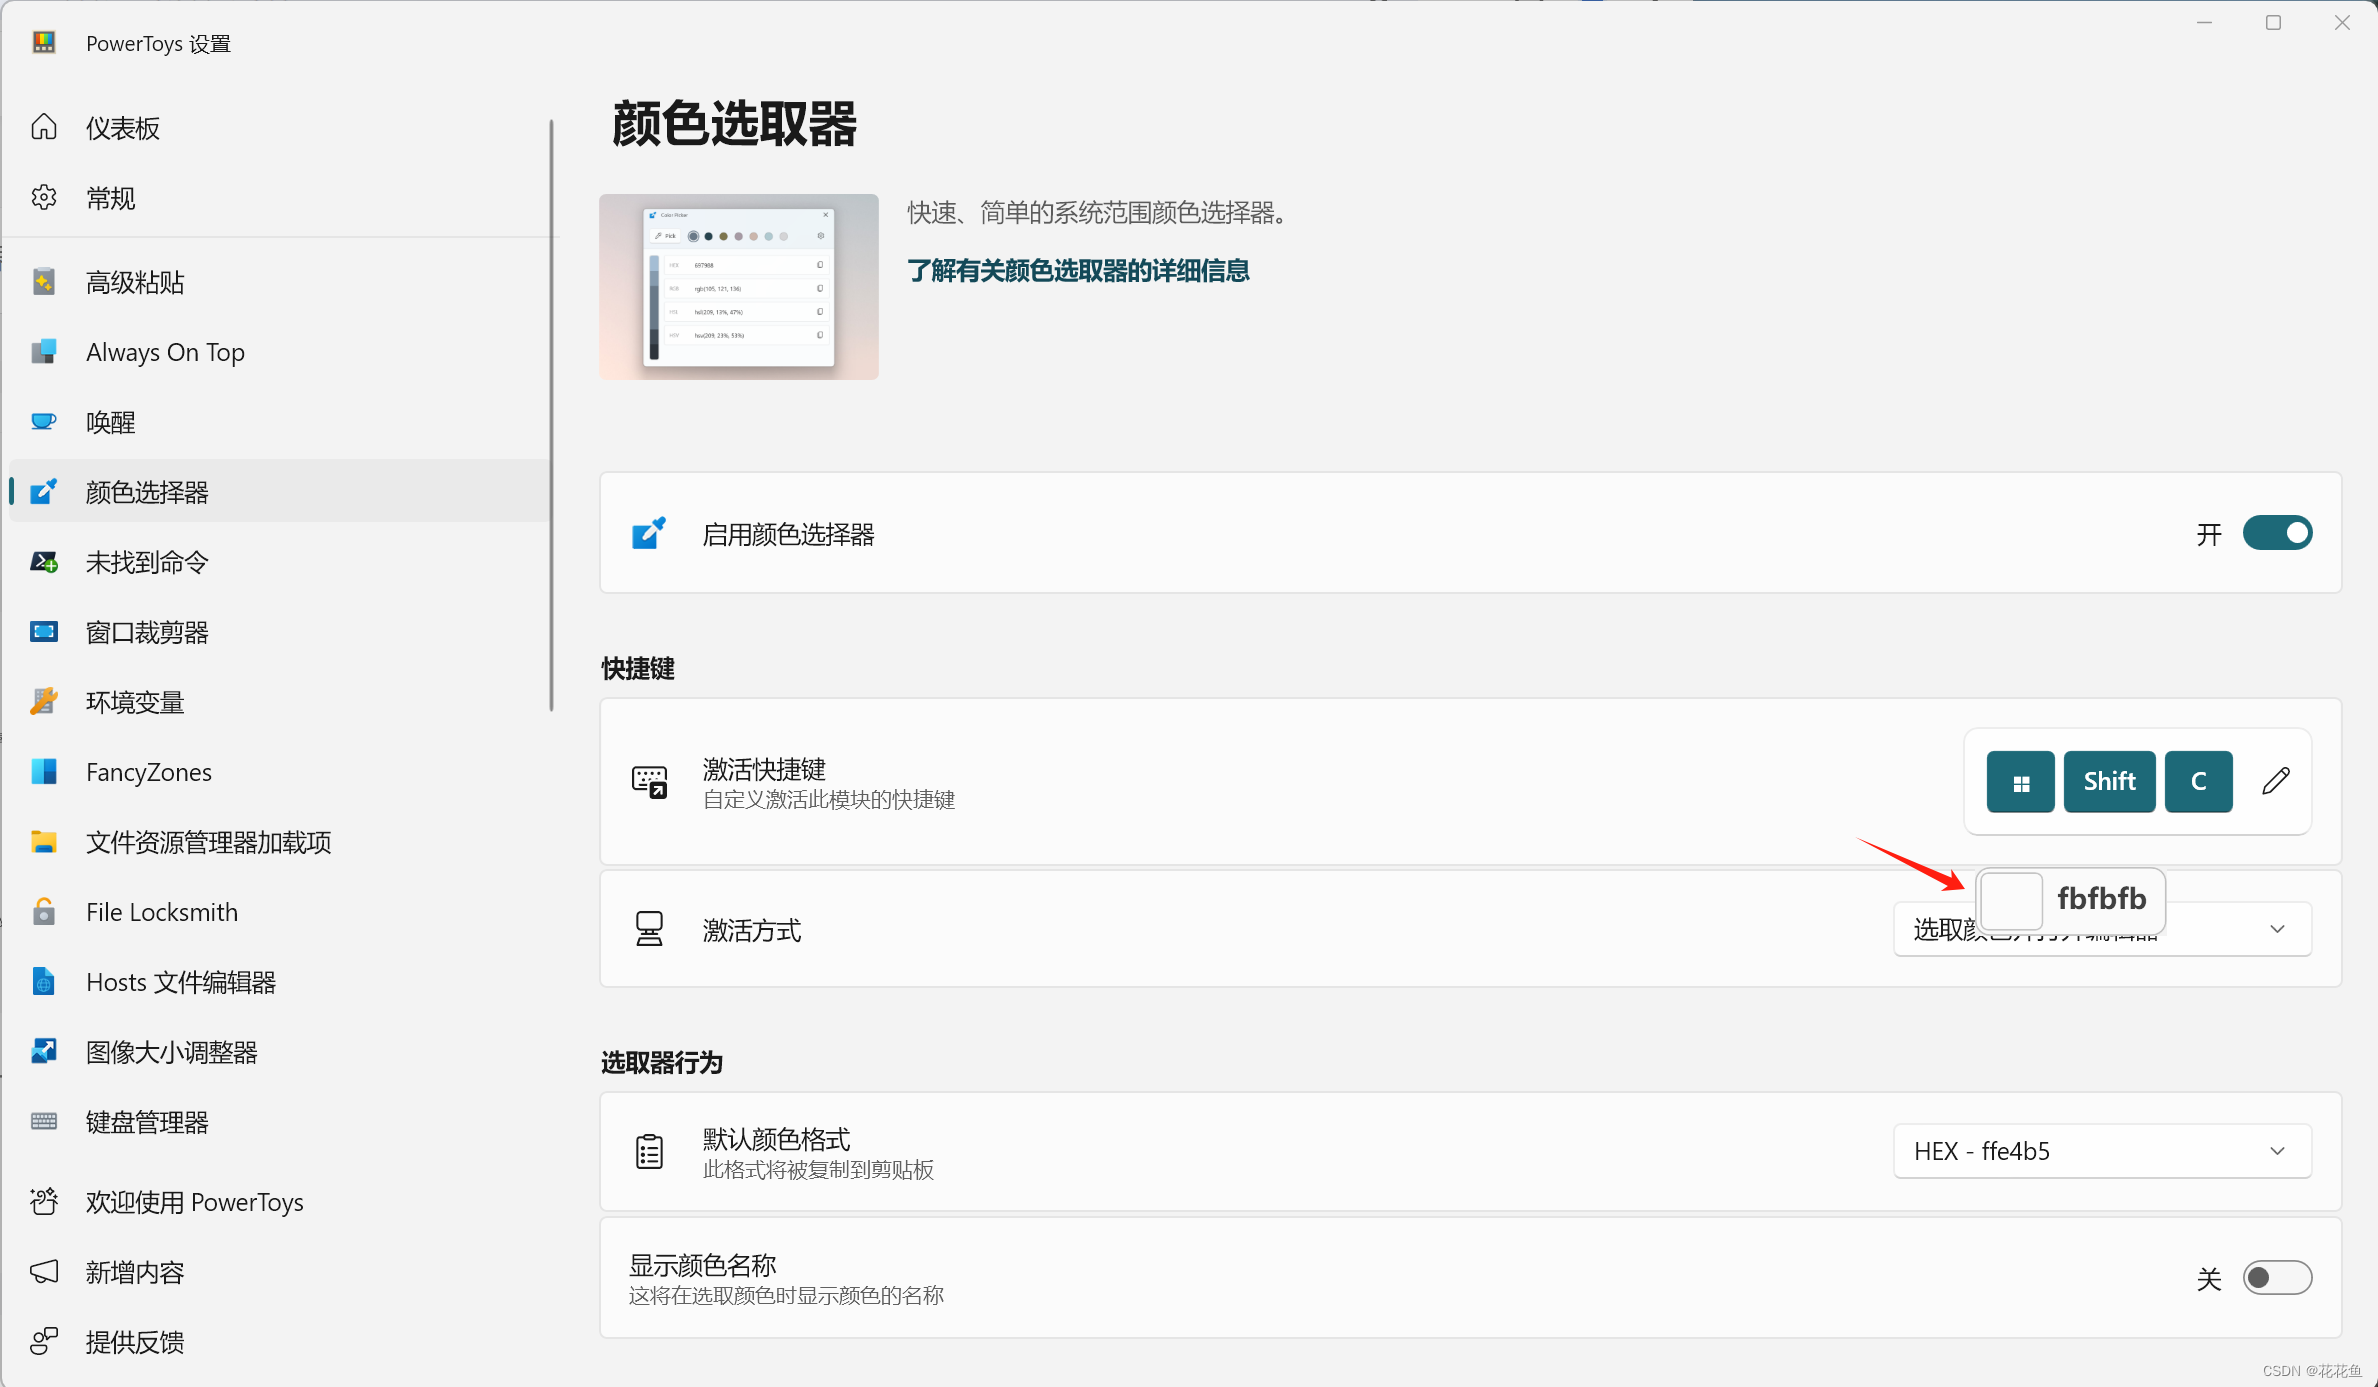Click 提供反馈 at the sidebar bottom
The width and height of the screenshot is (2378, 1387).
(134, 1342)
